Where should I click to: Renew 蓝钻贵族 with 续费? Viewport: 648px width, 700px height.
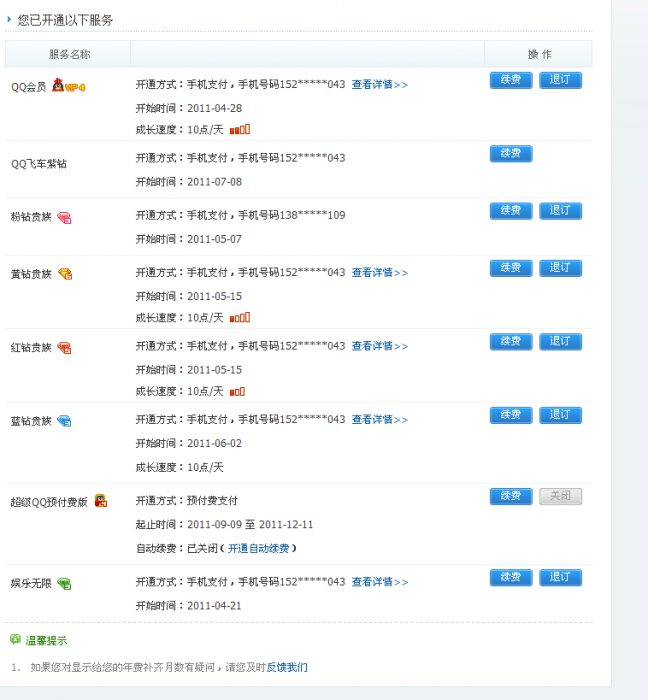[x=511, y=415]
